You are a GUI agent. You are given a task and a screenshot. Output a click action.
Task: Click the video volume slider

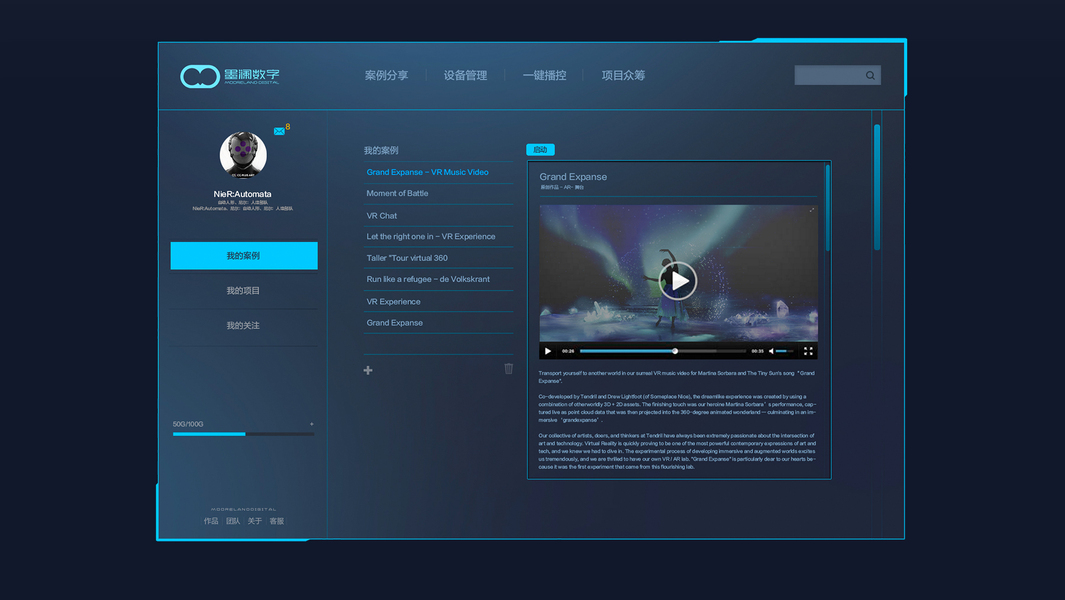784,351
